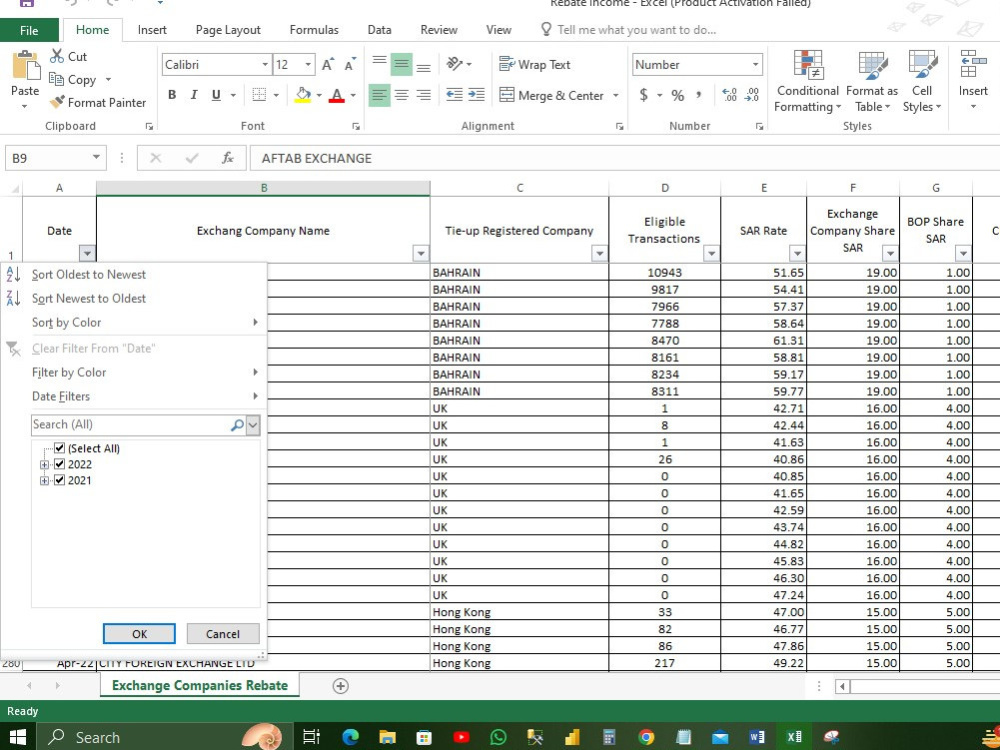1000x750 pixels.
Task: Open the File tab
Action: 29,30
